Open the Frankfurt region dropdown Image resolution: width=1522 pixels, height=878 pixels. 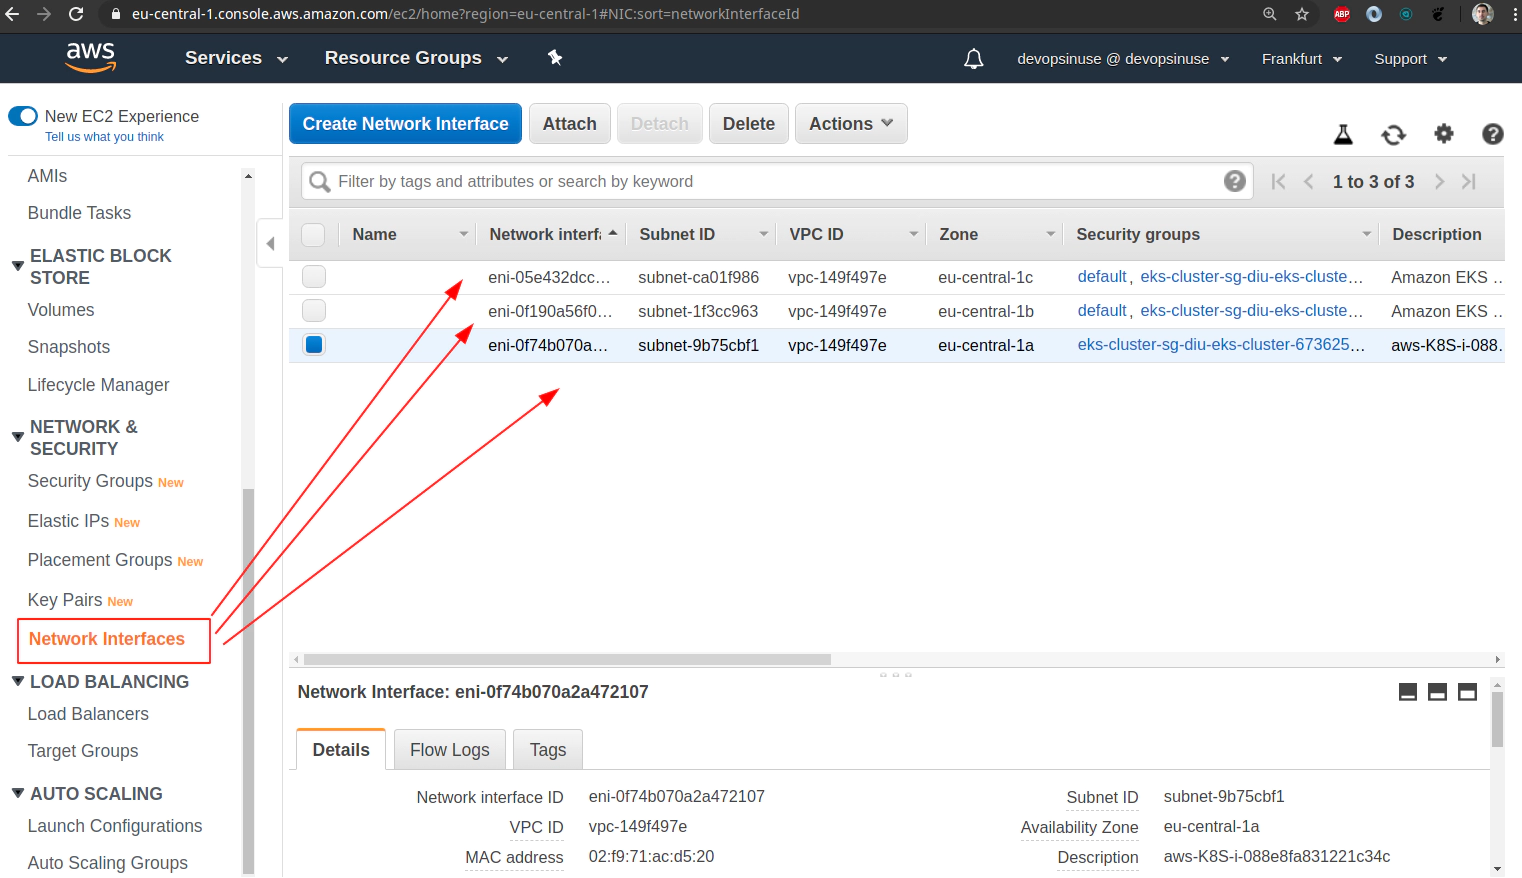pyautogui.click(x=1301, y=59)
